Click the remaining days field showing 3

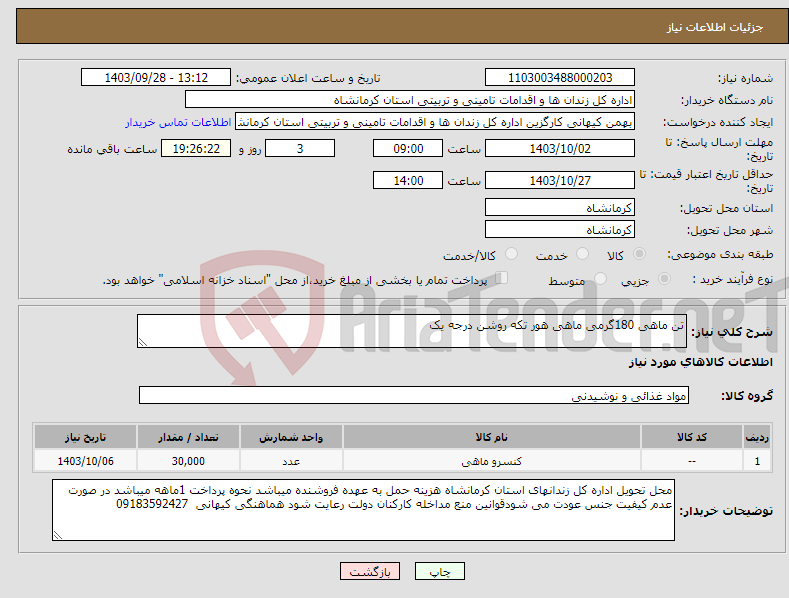pos(300,148)
